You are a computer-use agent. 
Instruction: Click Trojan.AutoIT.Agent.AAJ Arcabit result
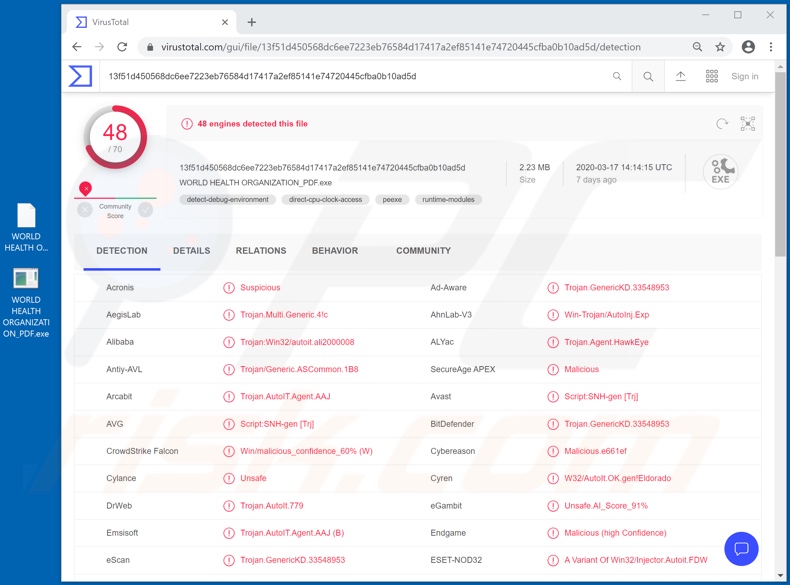click(285, 397)
